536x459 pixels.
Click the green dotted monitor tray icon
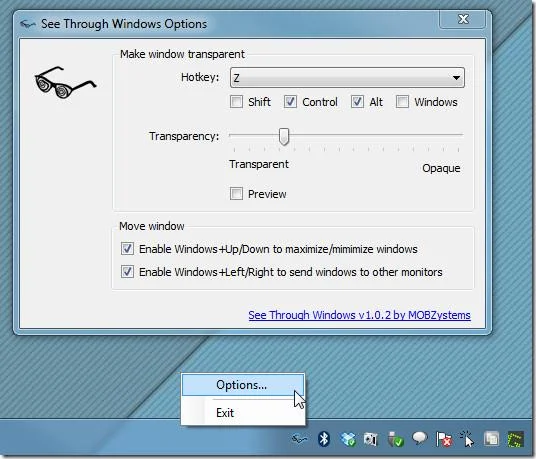point(515,439)
